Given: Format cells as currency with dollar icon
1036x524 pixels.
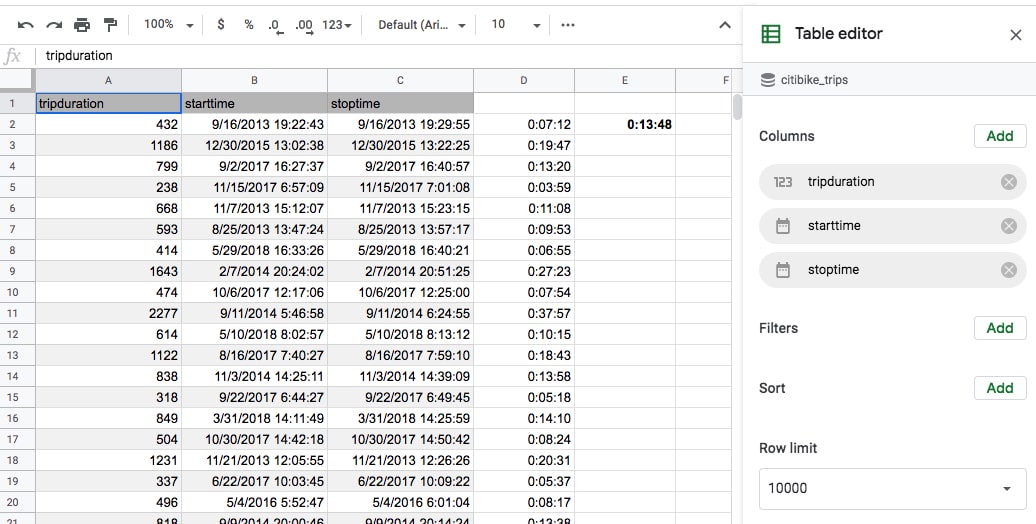Looking at the screenshot, I should 221,24.
